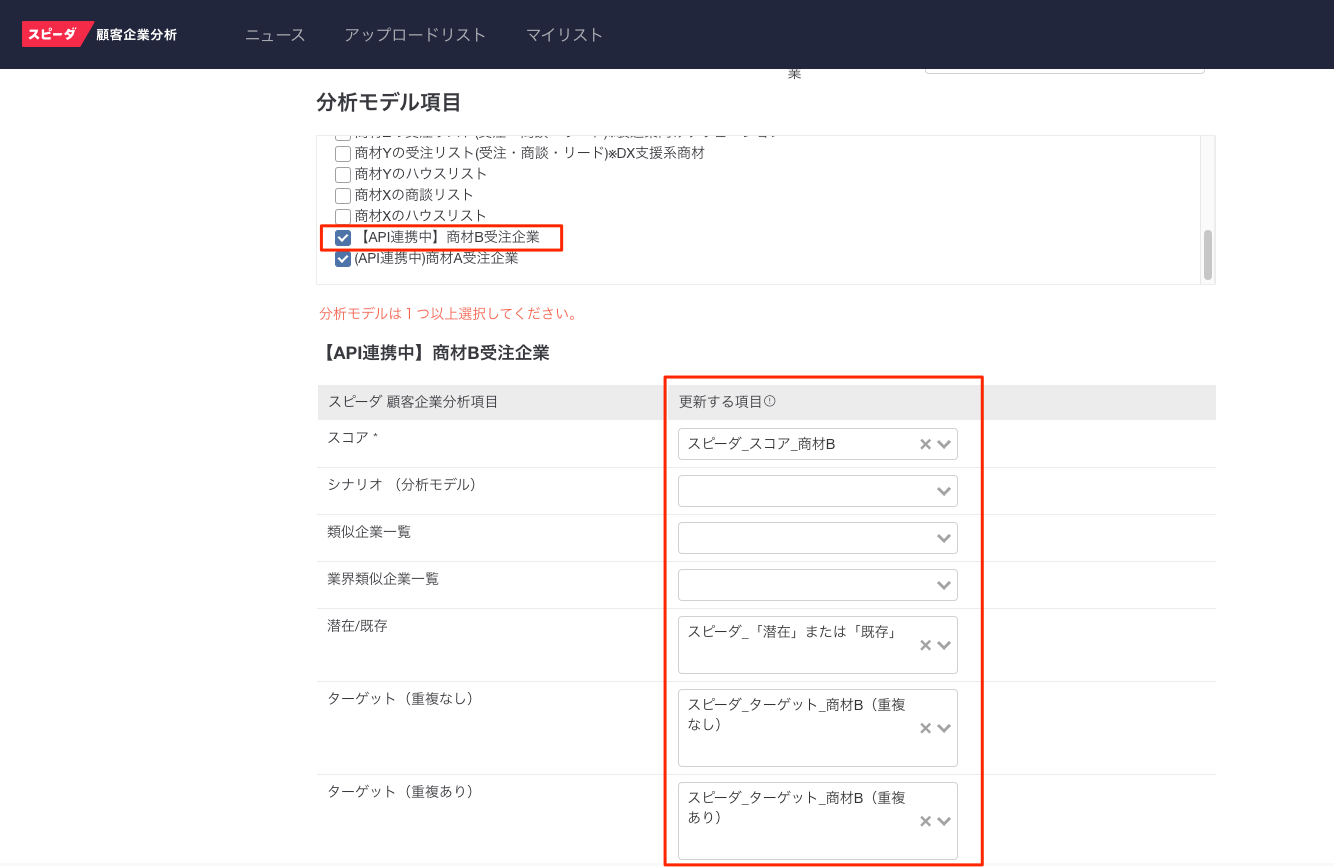Uncheck (API連携中)商材A受注企業 checkbox

pos(343,259)
